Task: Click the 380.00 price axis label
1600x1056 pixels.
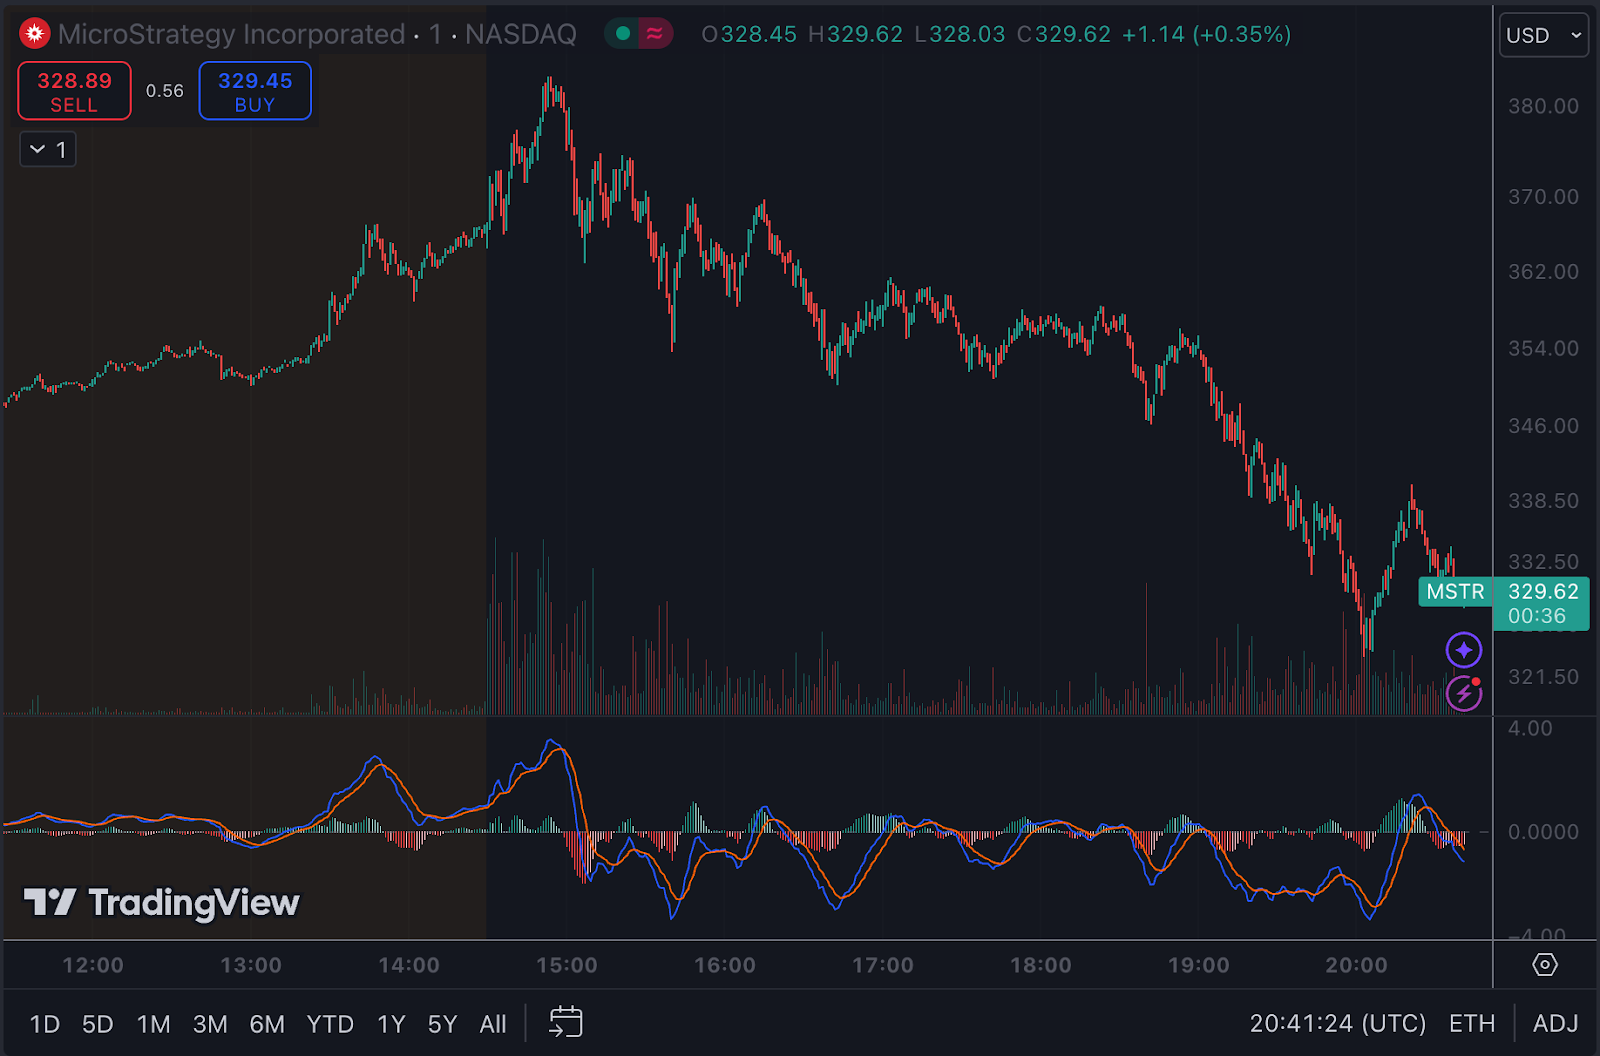Action: tap(1543, 106)
